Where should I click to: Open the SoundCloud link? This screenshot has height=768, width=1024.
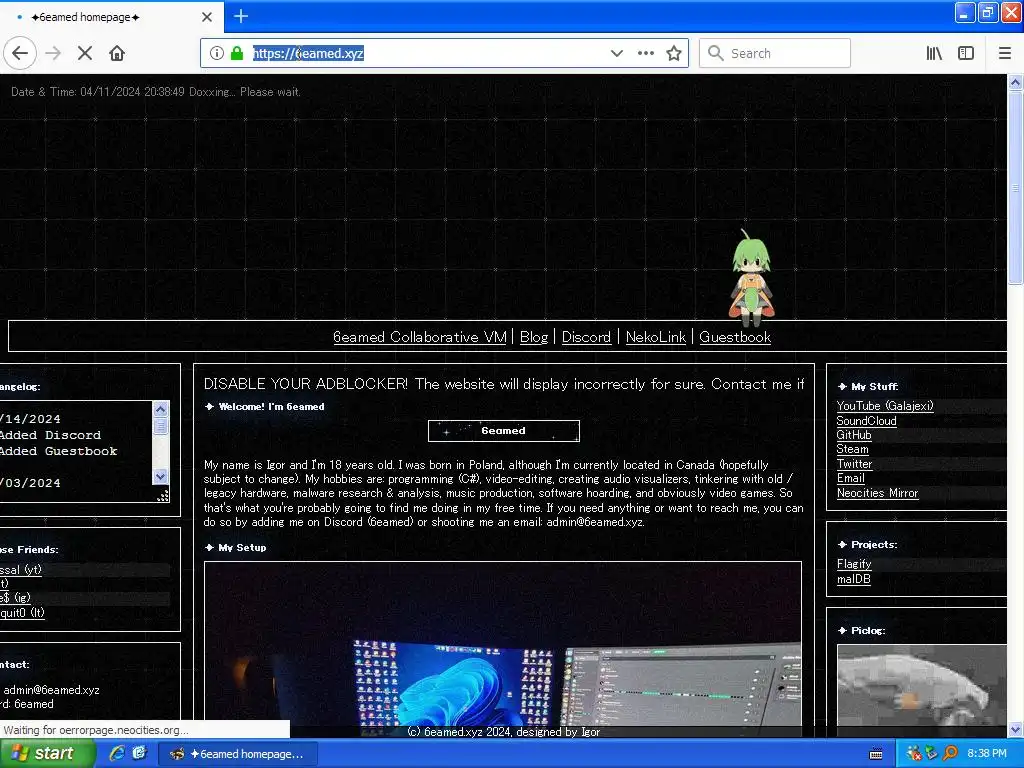coord(867,421)
